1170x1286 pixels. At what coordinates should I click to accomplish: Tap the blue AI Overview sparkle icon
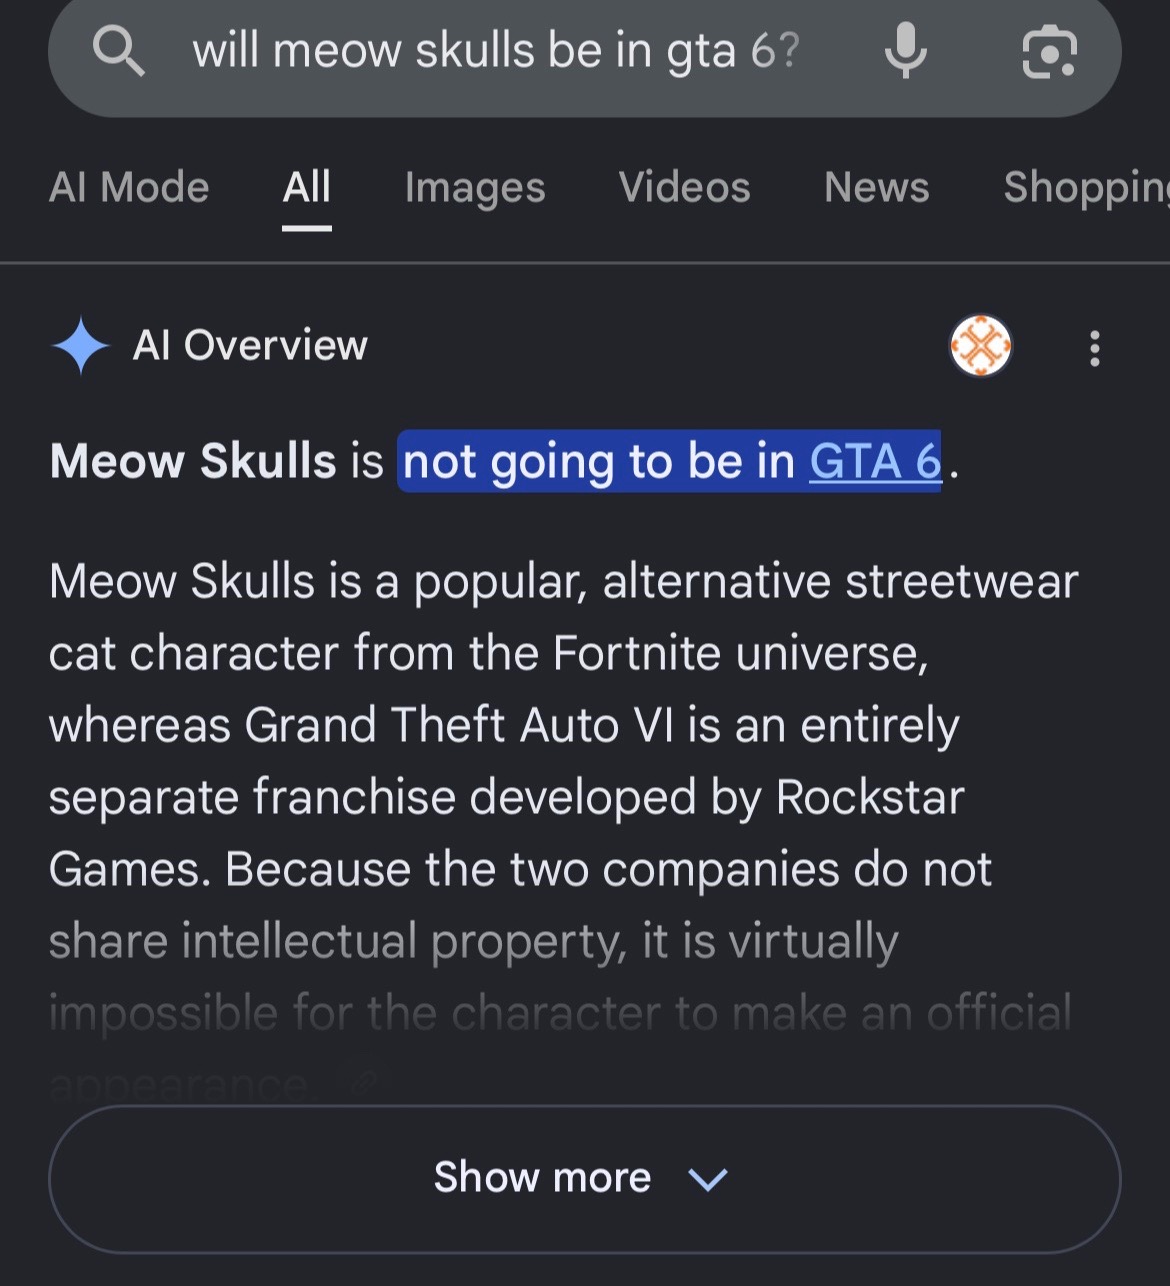(80, 345)
